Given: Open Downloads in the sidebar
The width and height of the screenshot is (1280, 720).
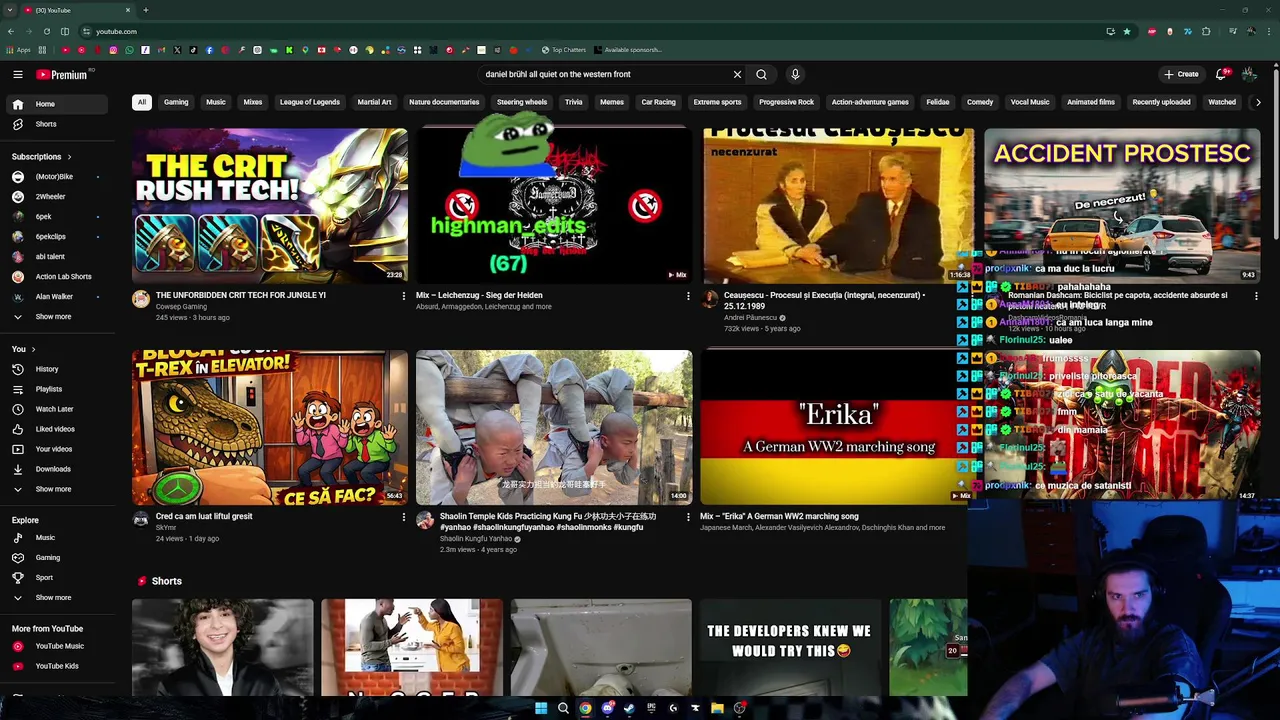Looking at the screenshot, I should tap(58, 469).
